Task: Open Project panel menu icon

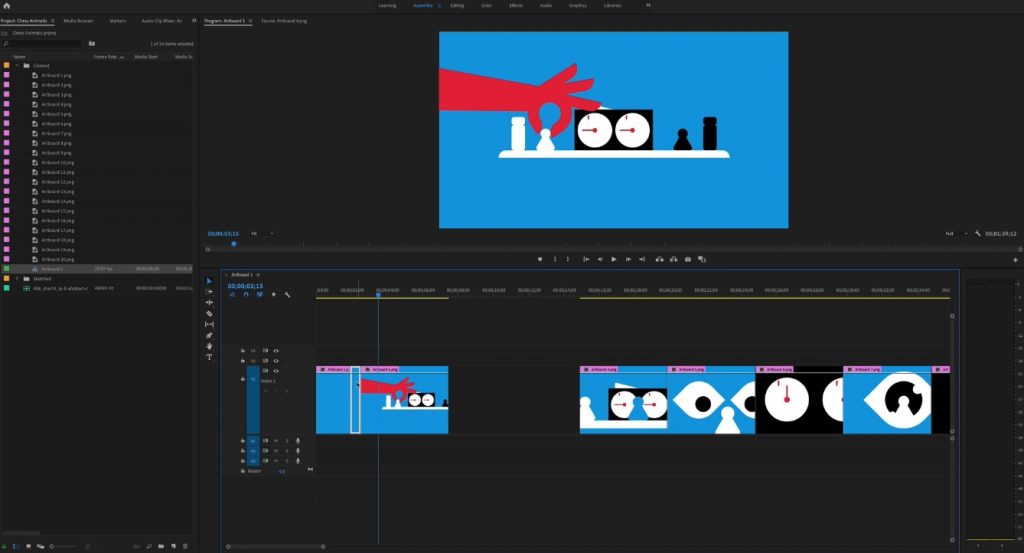Action: [x=53, y=21]
